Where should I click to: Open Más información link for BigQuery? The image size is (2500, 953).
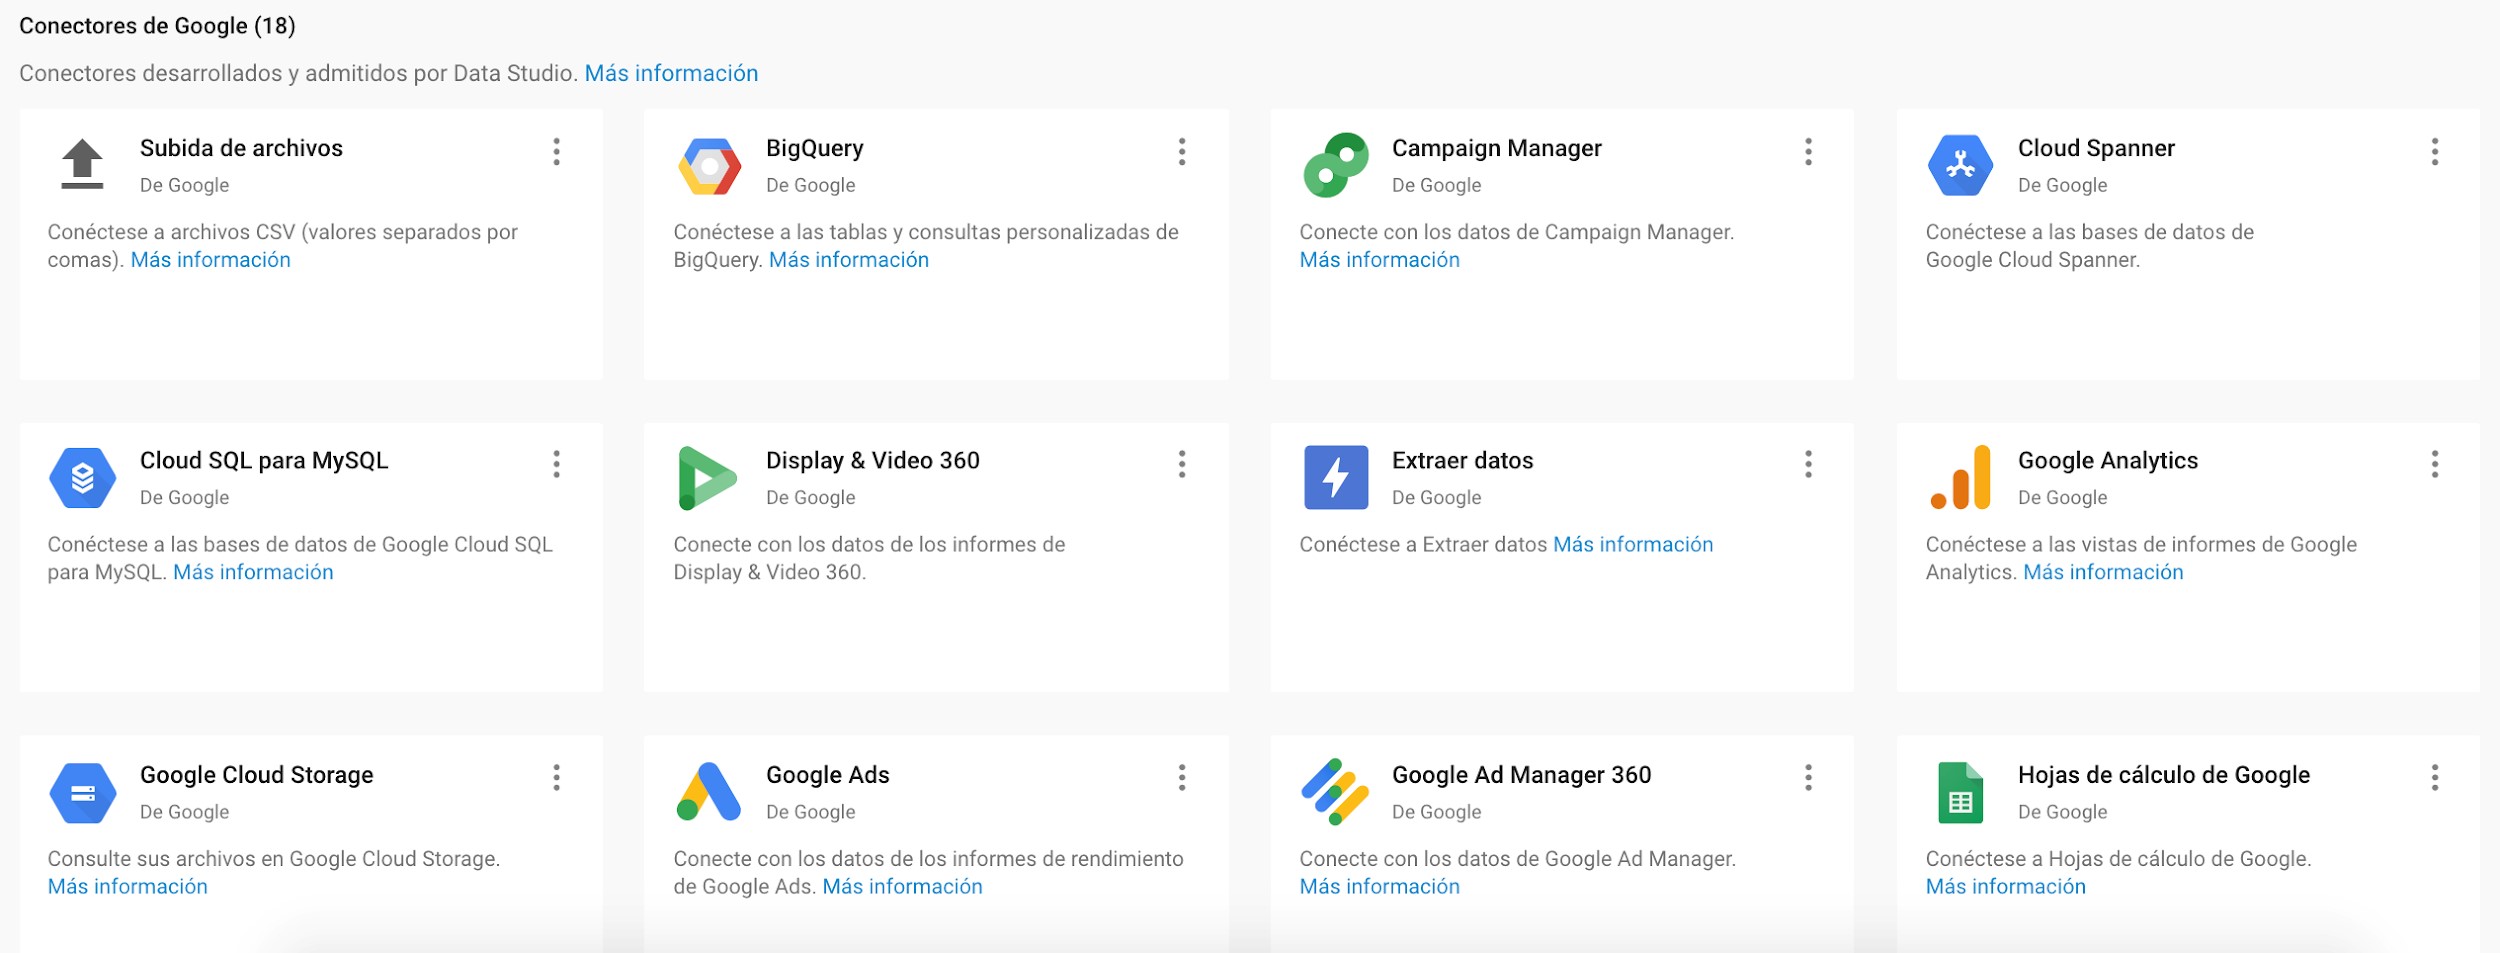click(x=848, y=260)
